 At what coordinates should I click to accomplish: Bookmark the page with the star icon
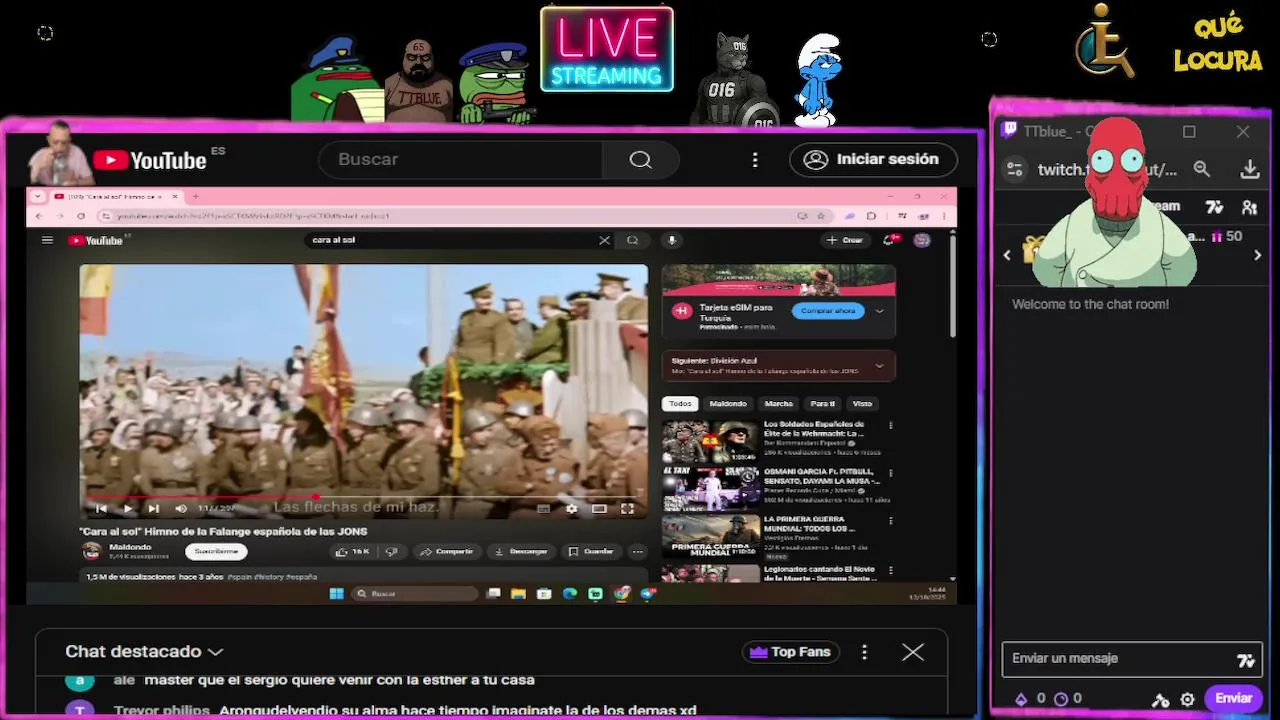tap(821, 216)
